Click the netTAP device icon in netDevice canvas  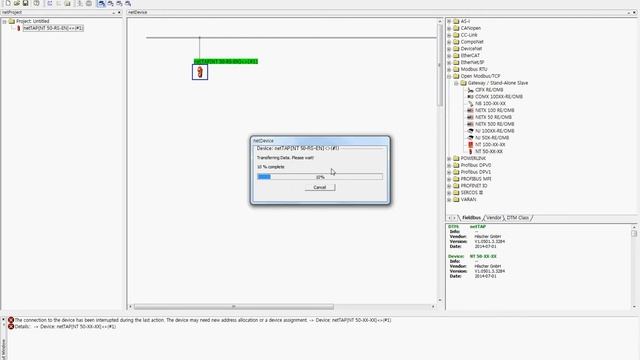tap(200, 72)
